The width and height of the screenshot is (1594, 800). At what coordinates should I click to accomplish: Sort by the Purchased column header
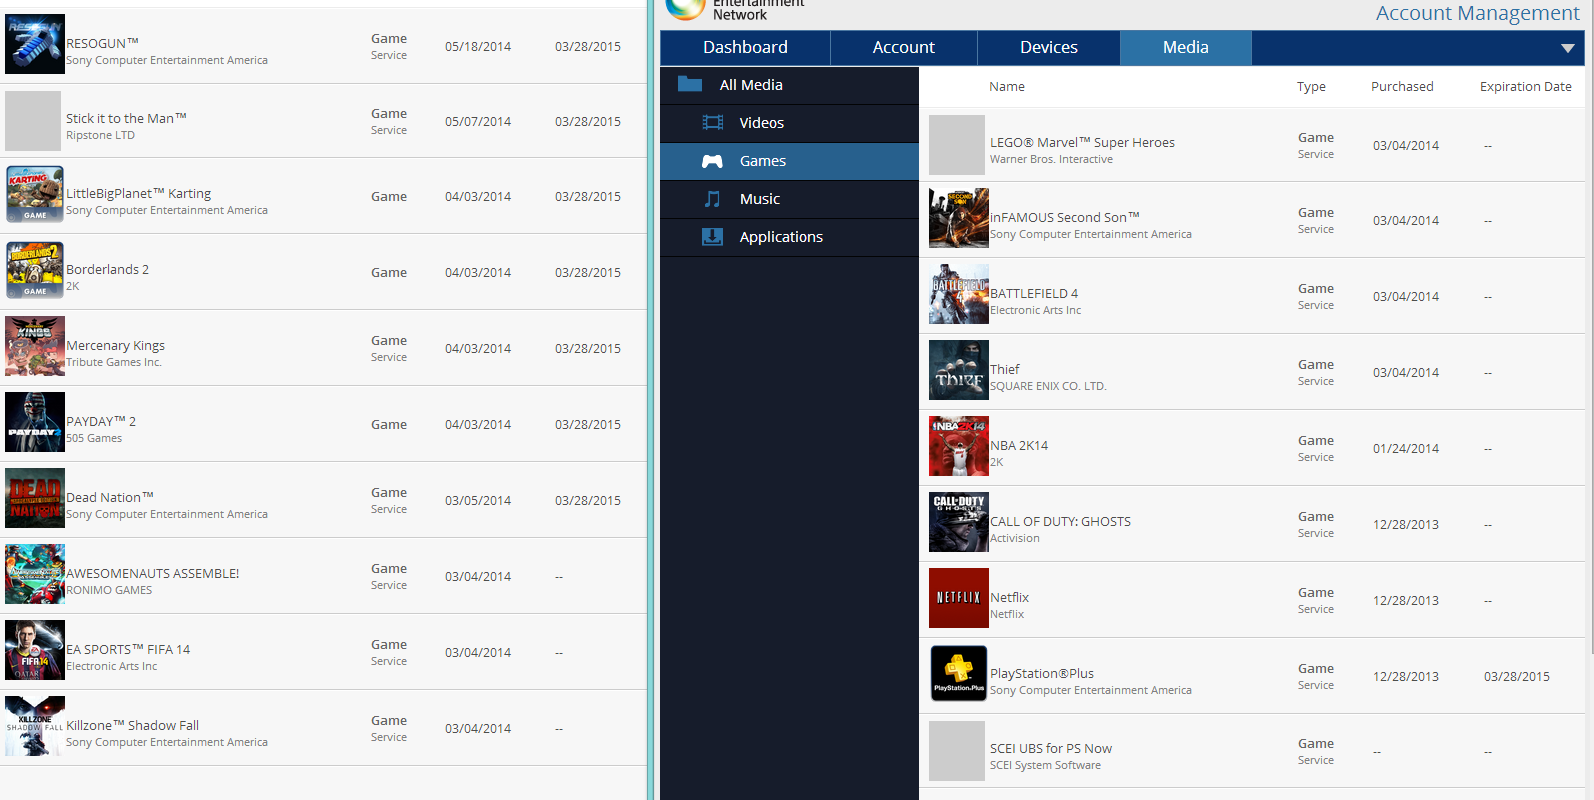point(1401,87)
